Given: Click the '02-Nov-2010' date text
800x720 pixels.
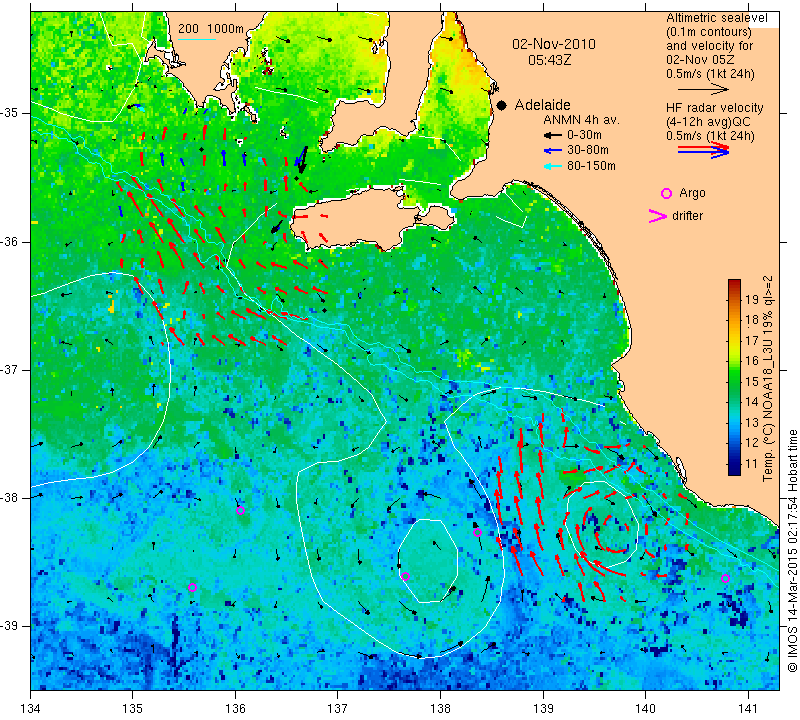Looking at the screenshot, I should tap(554, 44).
